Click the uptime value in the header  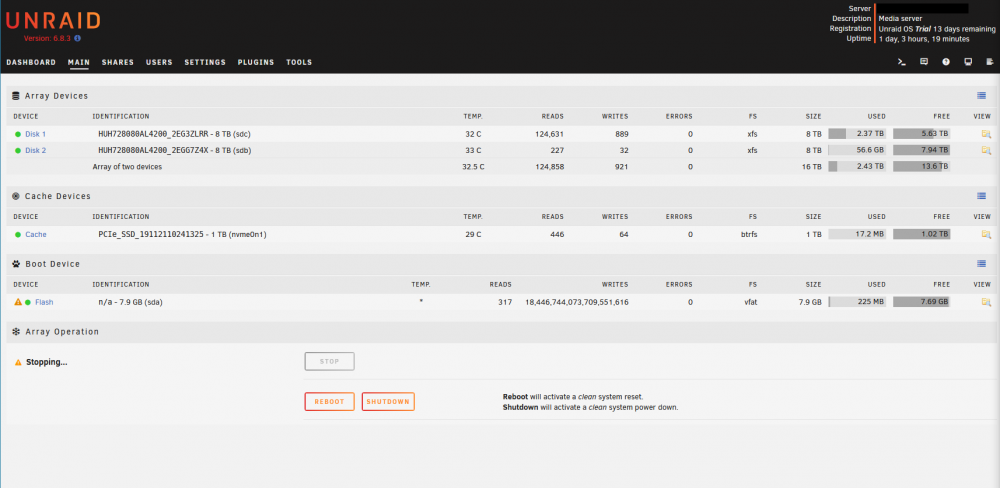pos(924,39)
